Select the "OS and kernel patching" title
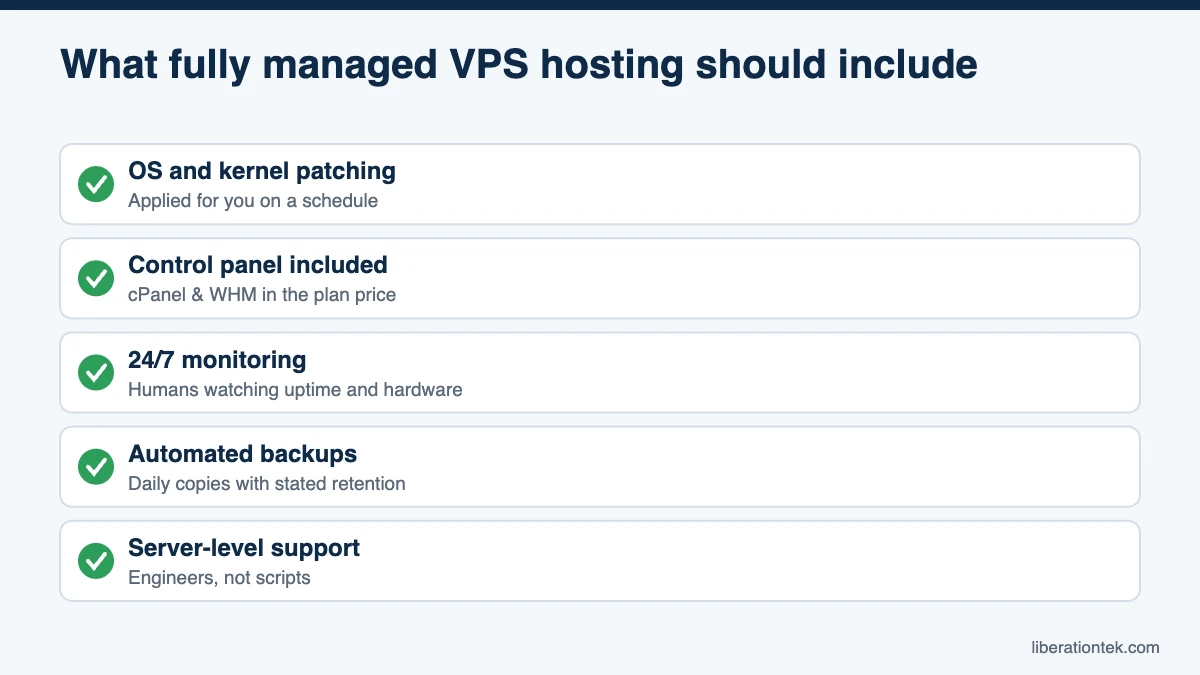 [262, 171]
